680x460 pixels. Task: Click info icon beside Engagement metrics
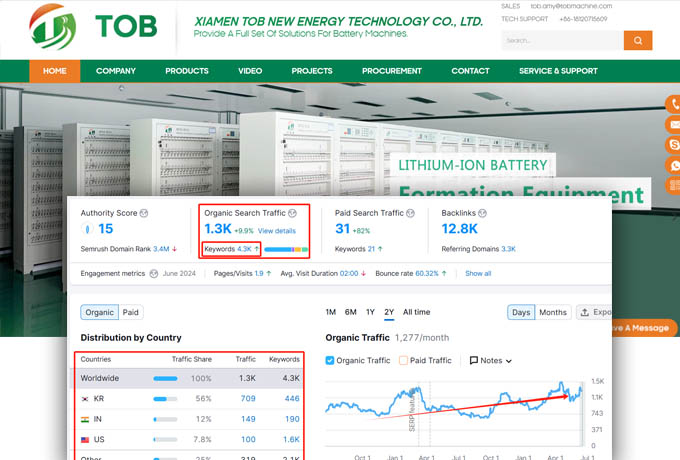(154, 274)
